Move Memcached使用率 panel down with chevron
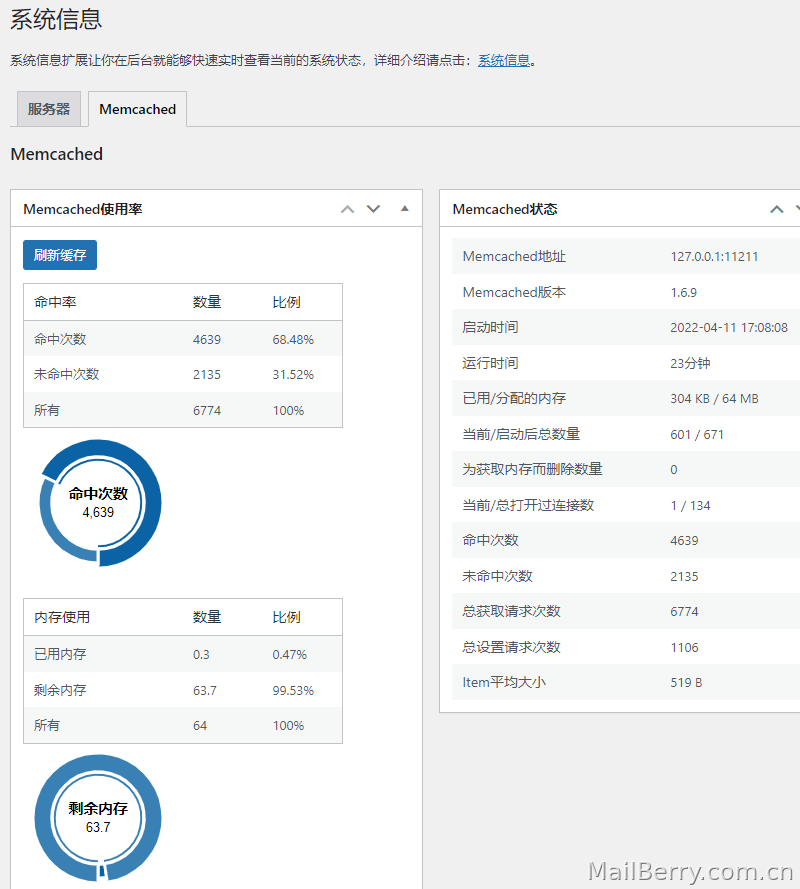 373,209
